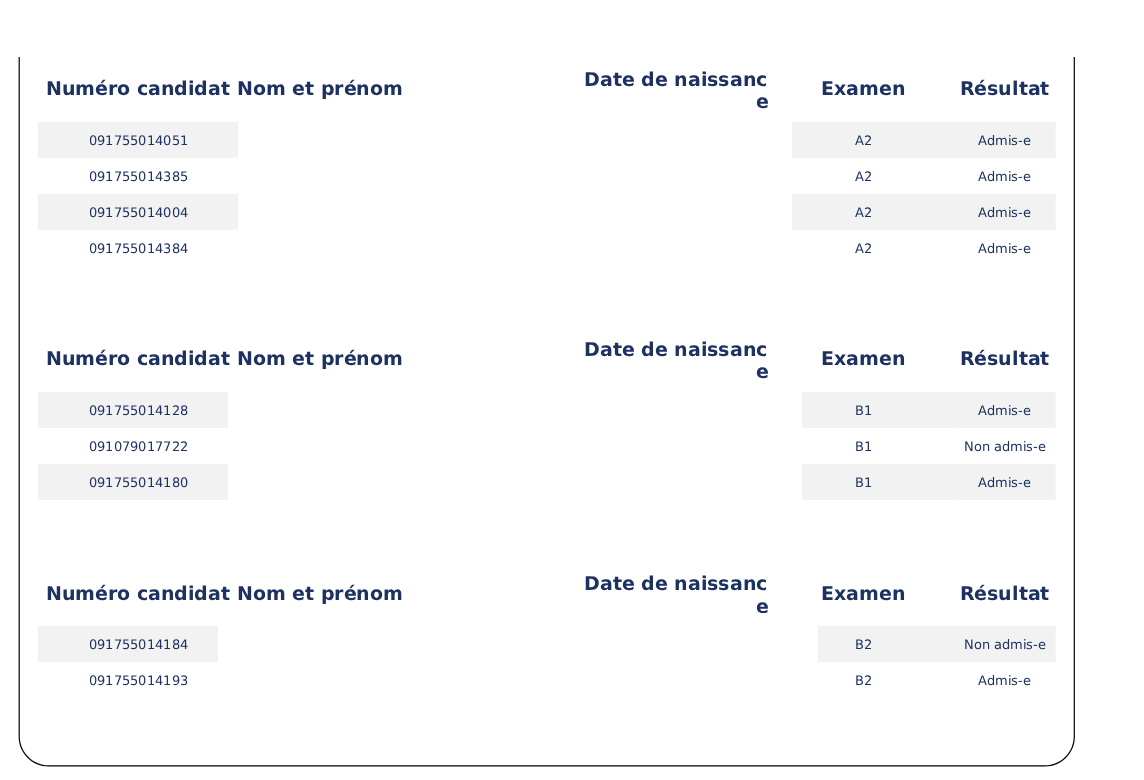Select candidate number 091755014385
This screenshot has height=780, width=1144.
[138, 177]
